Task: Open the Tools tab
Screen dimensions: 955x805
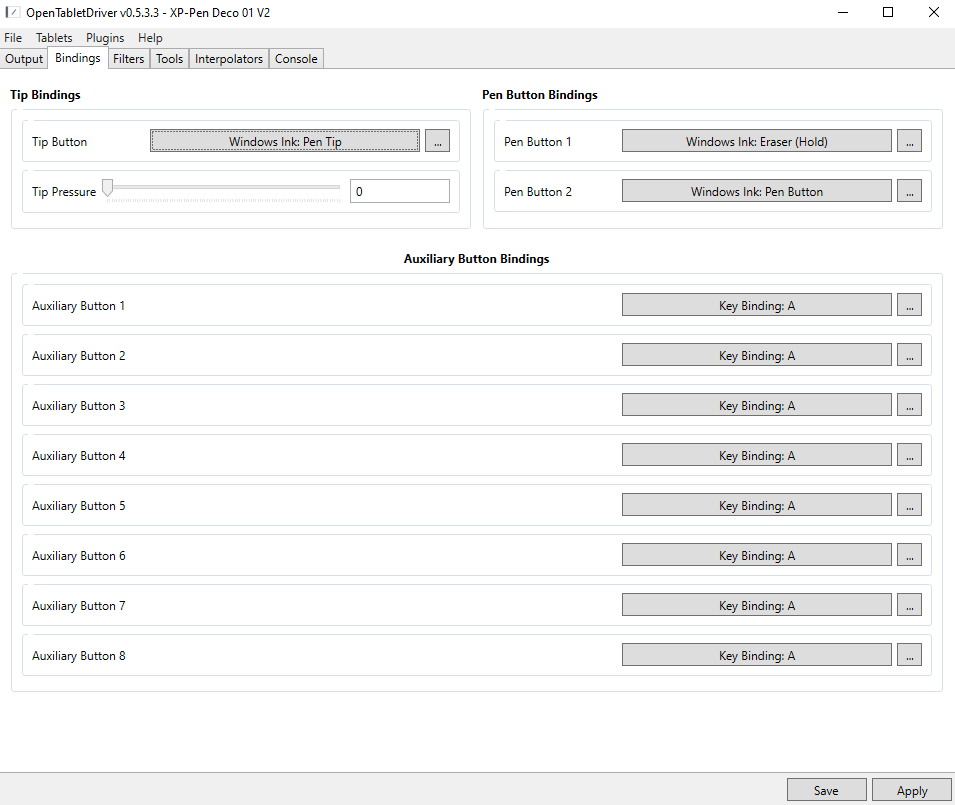Action: point(169,59)
